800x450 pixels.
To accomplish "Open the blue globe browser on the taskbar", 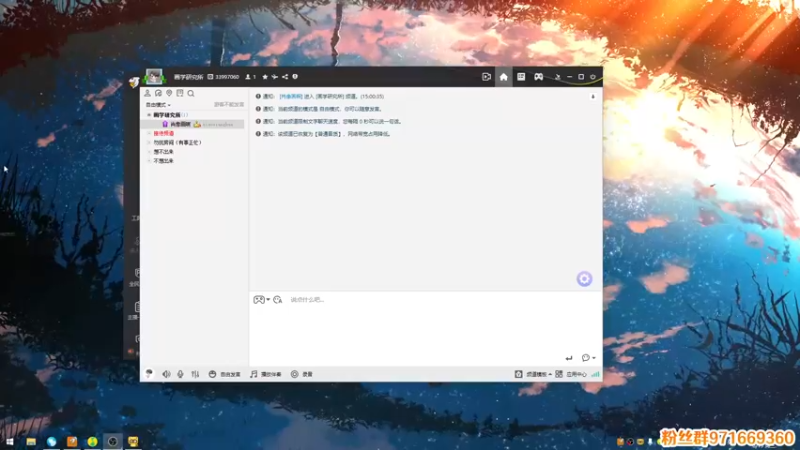I will (52, 442).
